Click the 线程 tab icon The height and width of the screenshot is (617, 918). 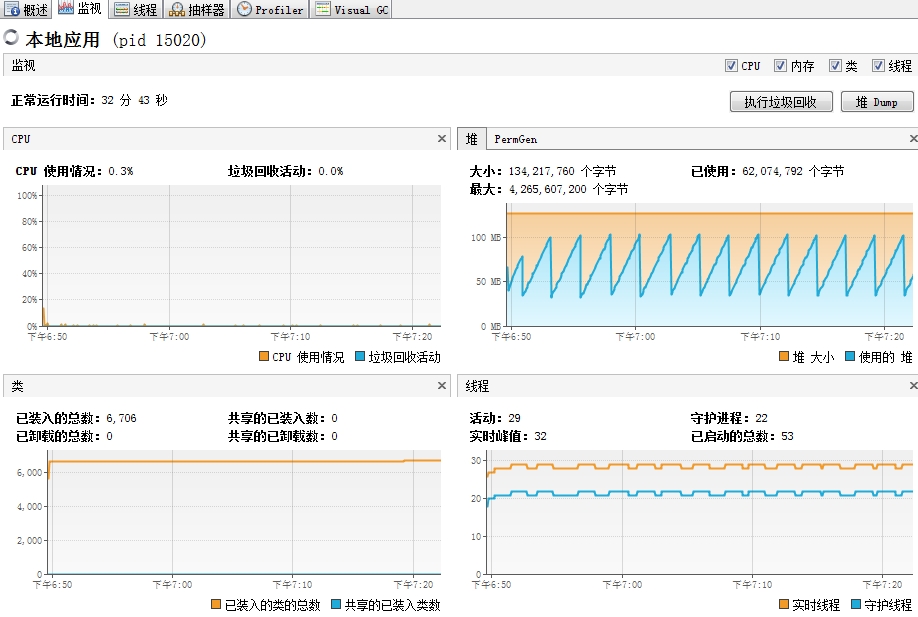(122, 9)
